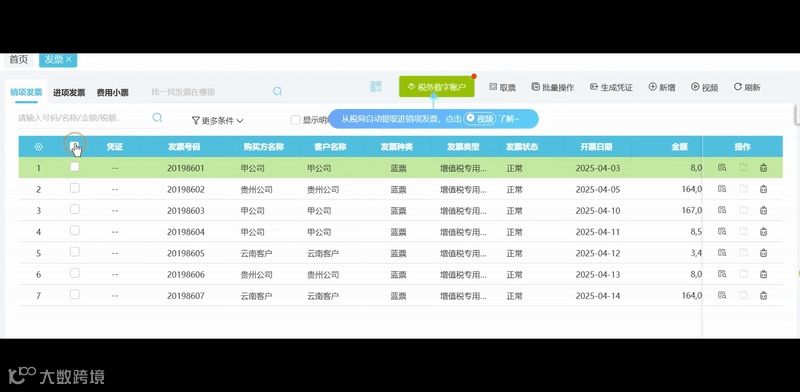The width and height of the screenshot is (800, 392).
Task: Close the 发票 tab with its X
Action: (x=68, y=59)
